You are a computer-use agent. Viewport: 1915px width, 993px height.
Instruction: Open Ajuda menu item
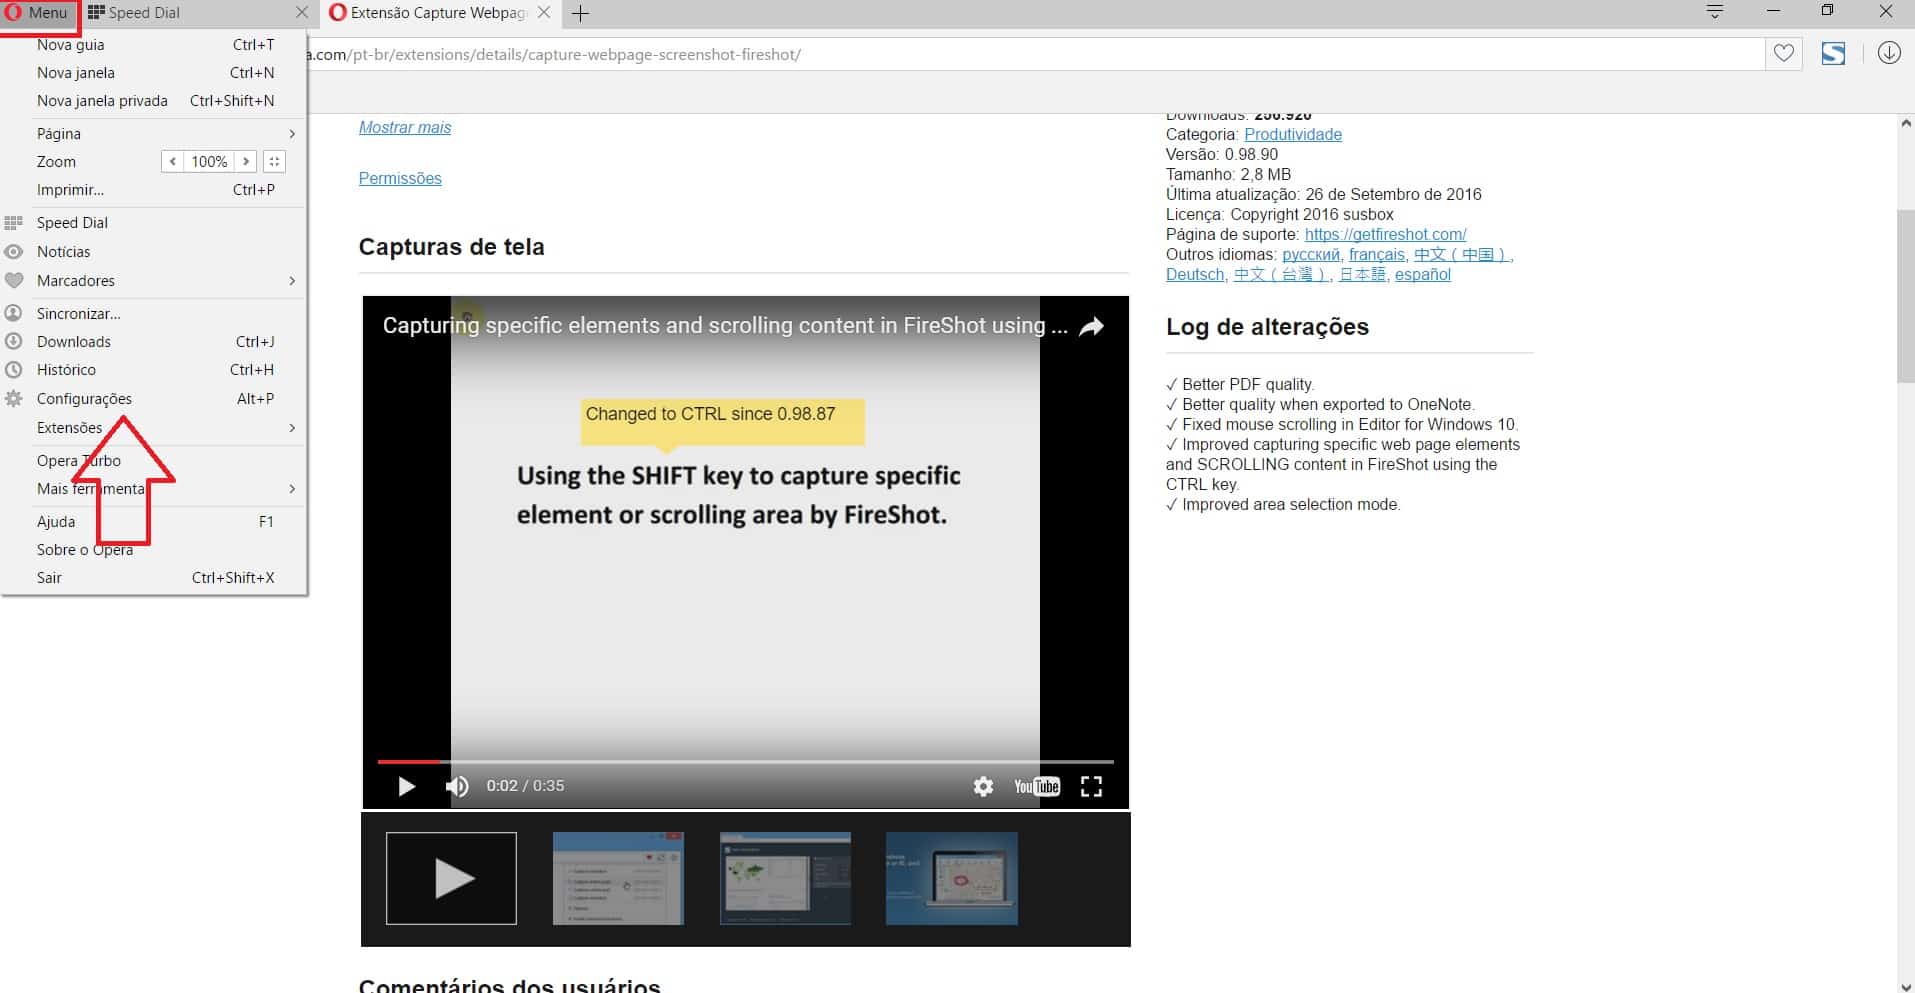154,521
